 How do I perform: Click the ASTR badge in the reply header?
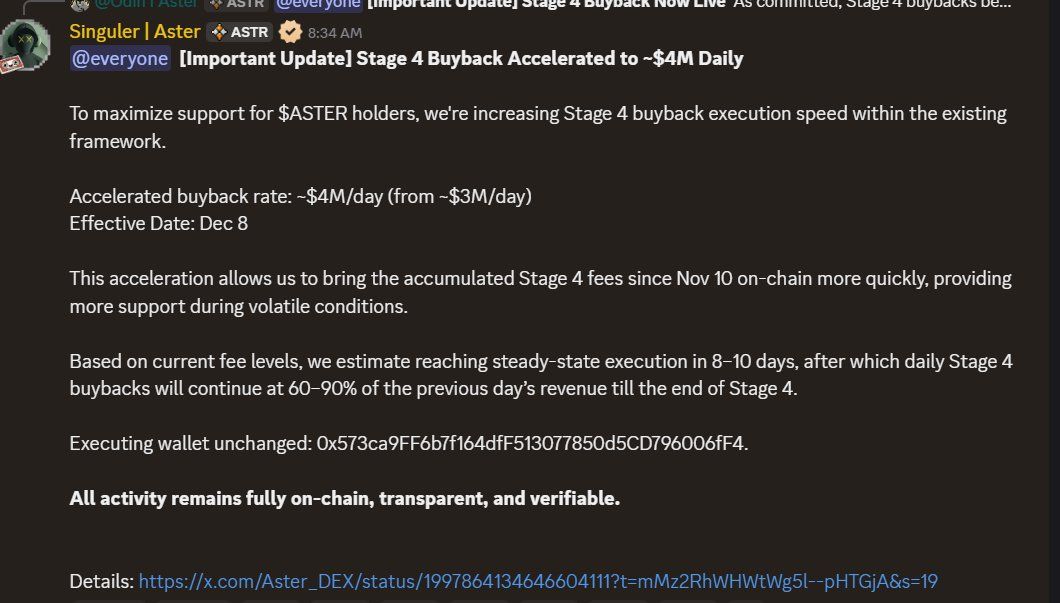point(238,4)
